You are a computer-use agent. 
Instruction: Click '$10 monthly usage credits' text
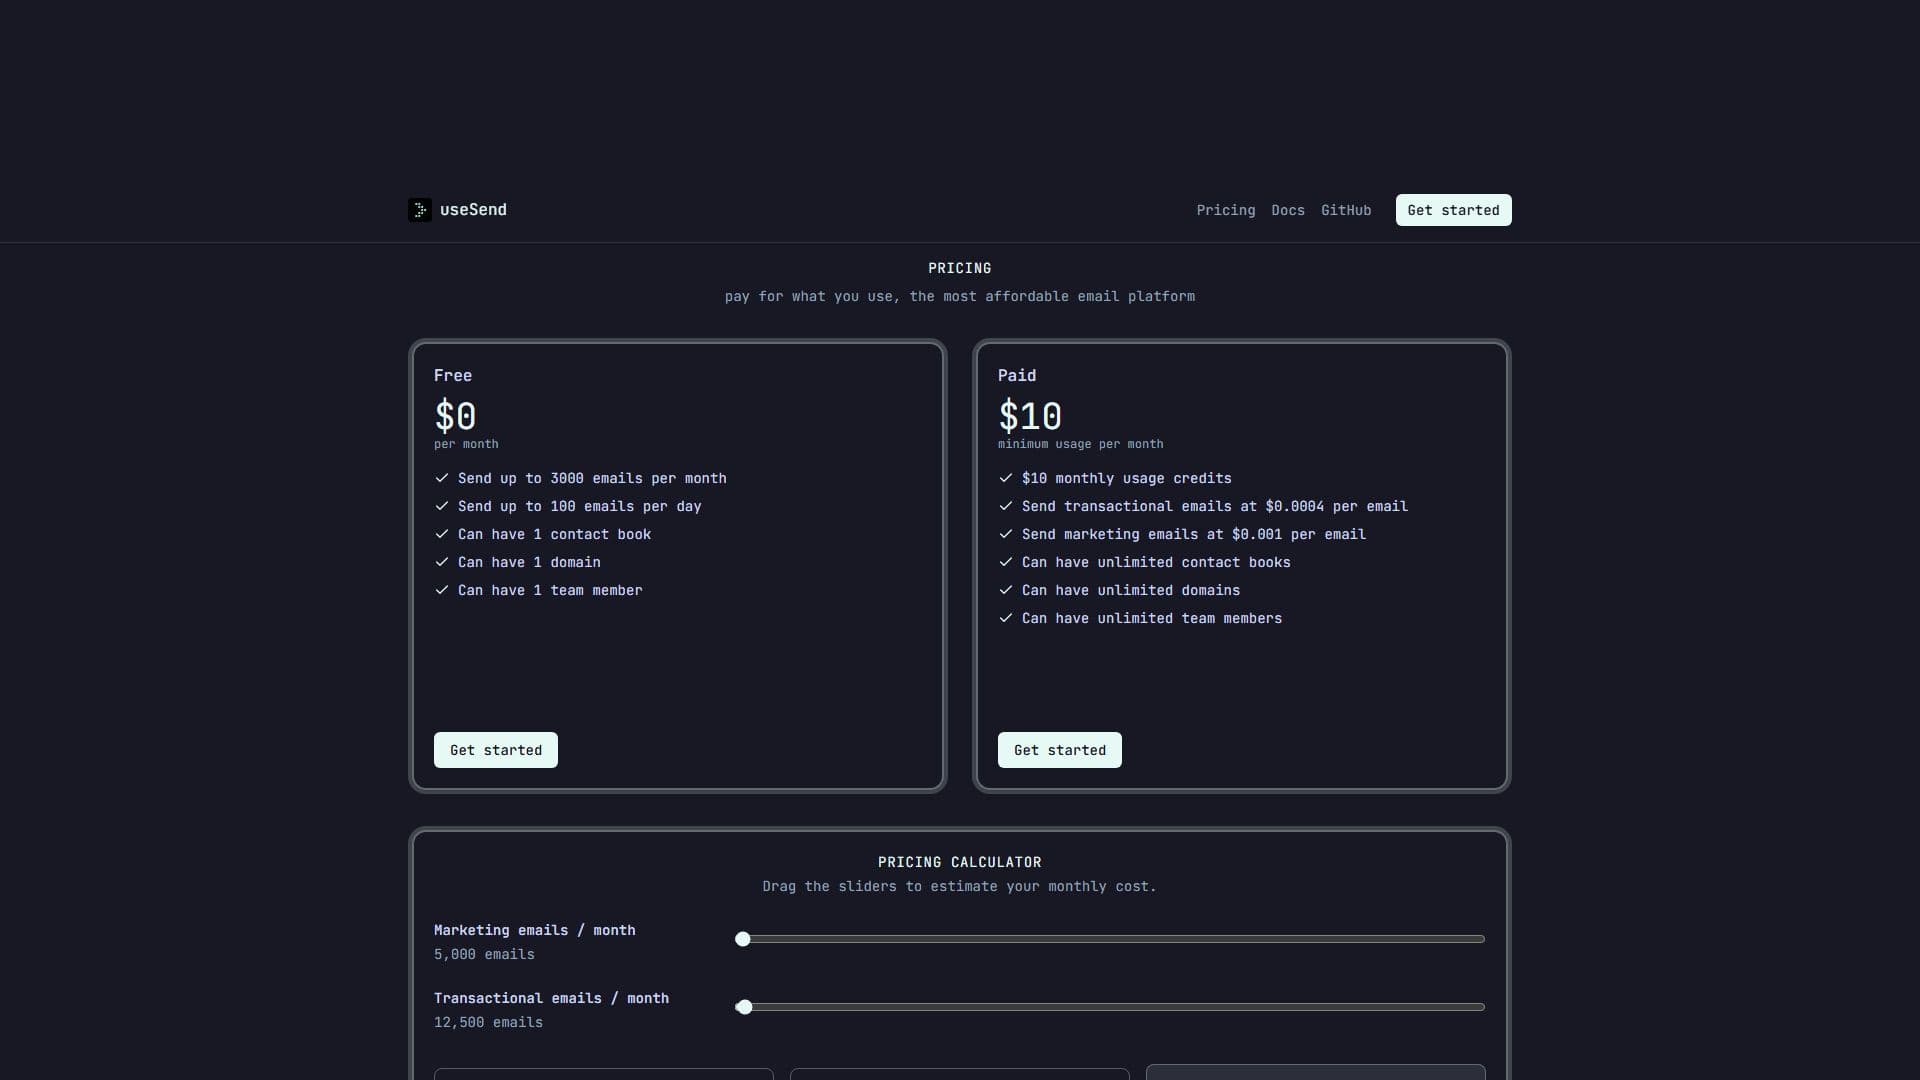[1127, 478]
